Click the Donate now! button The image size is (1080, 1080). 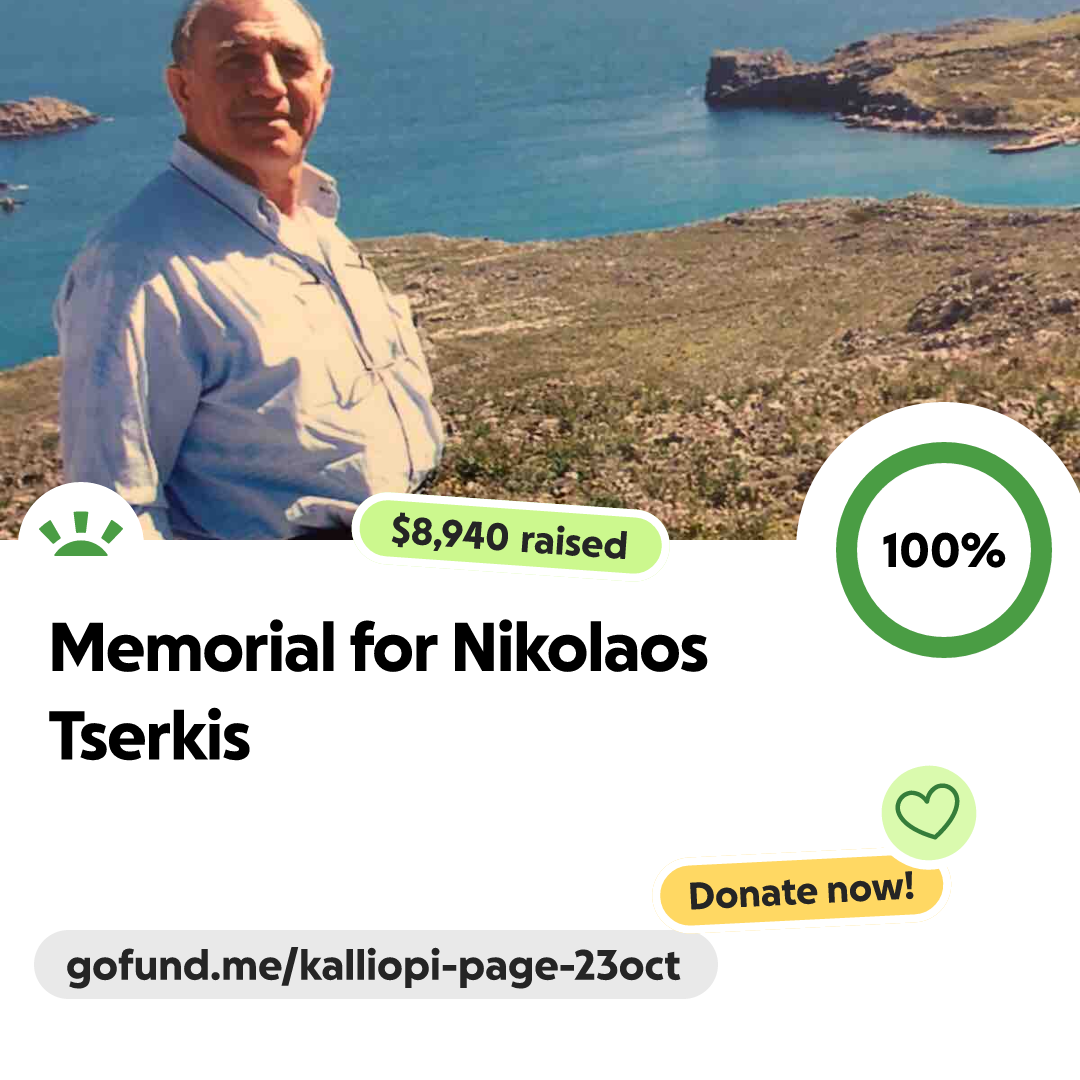tap(801, 891)
